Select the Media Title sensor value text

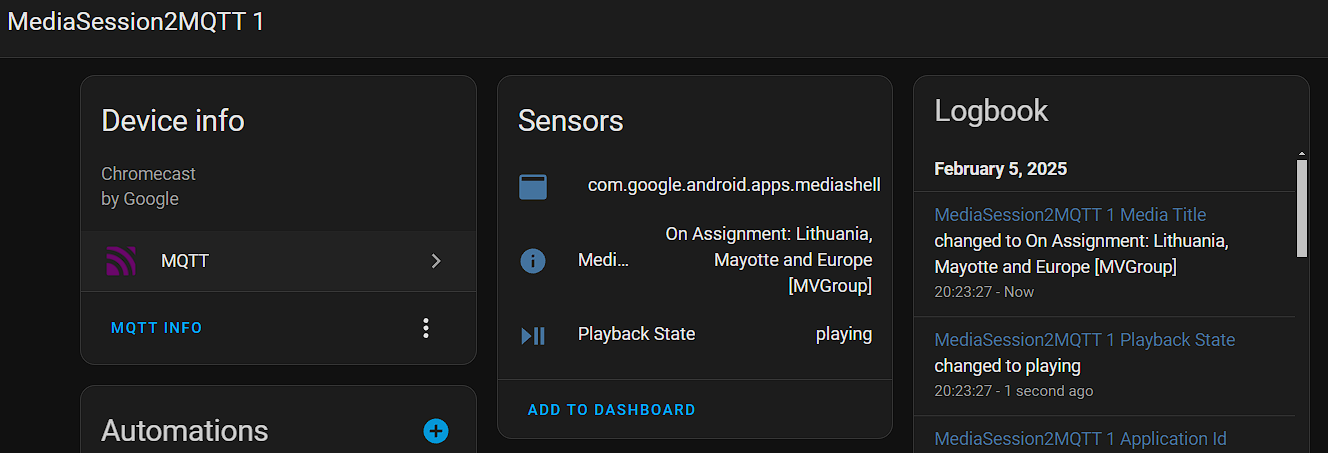point(768,260)
